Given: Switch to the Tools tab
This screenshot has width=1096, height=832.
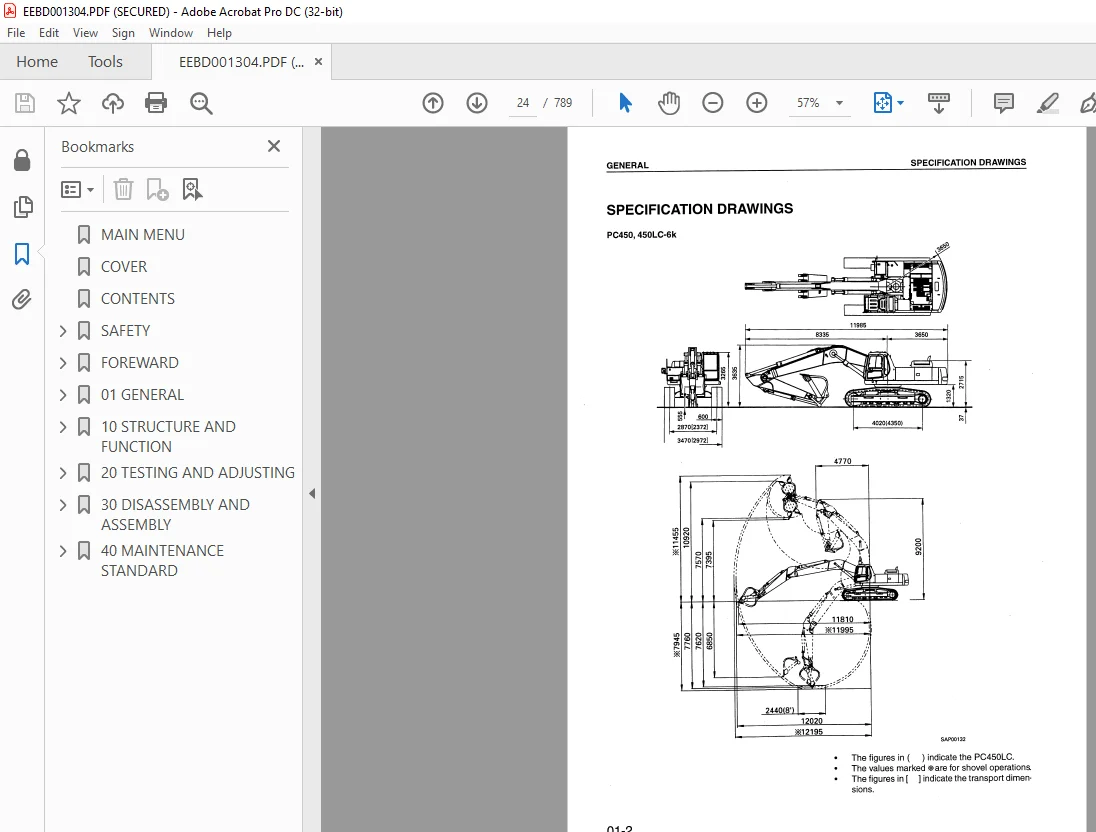Looking at the screenshot, I should (x=105, y=62).
